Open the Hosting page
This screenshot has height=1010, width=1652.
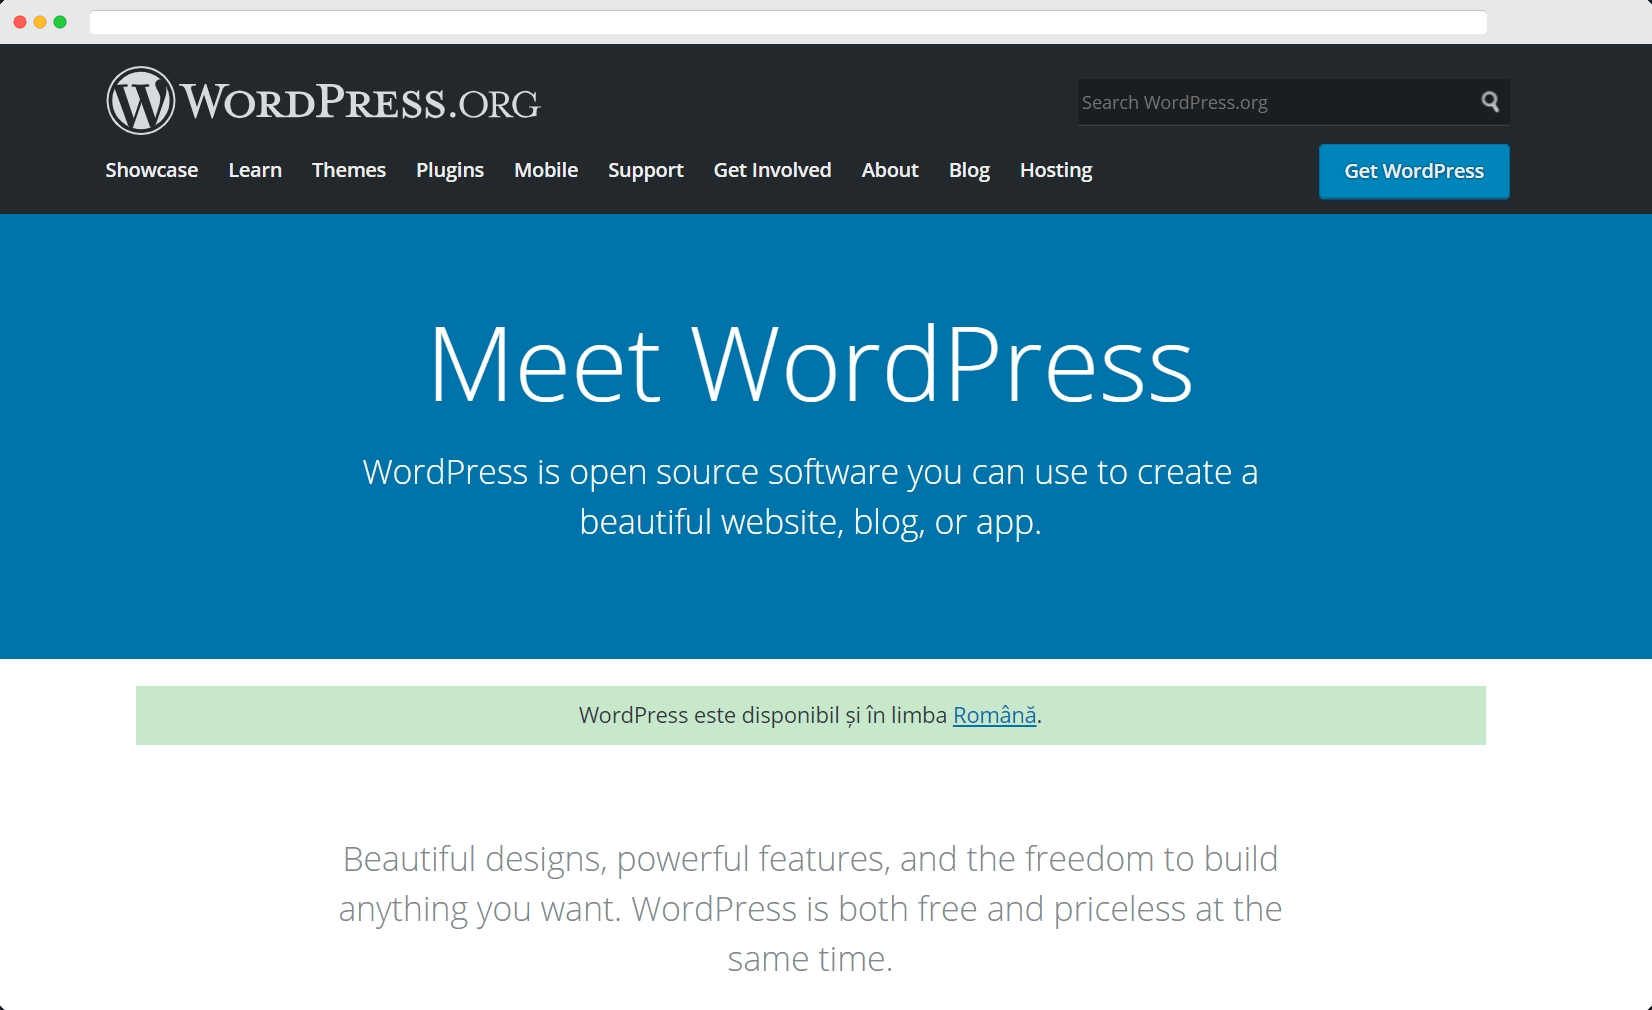coord(1055,170)
